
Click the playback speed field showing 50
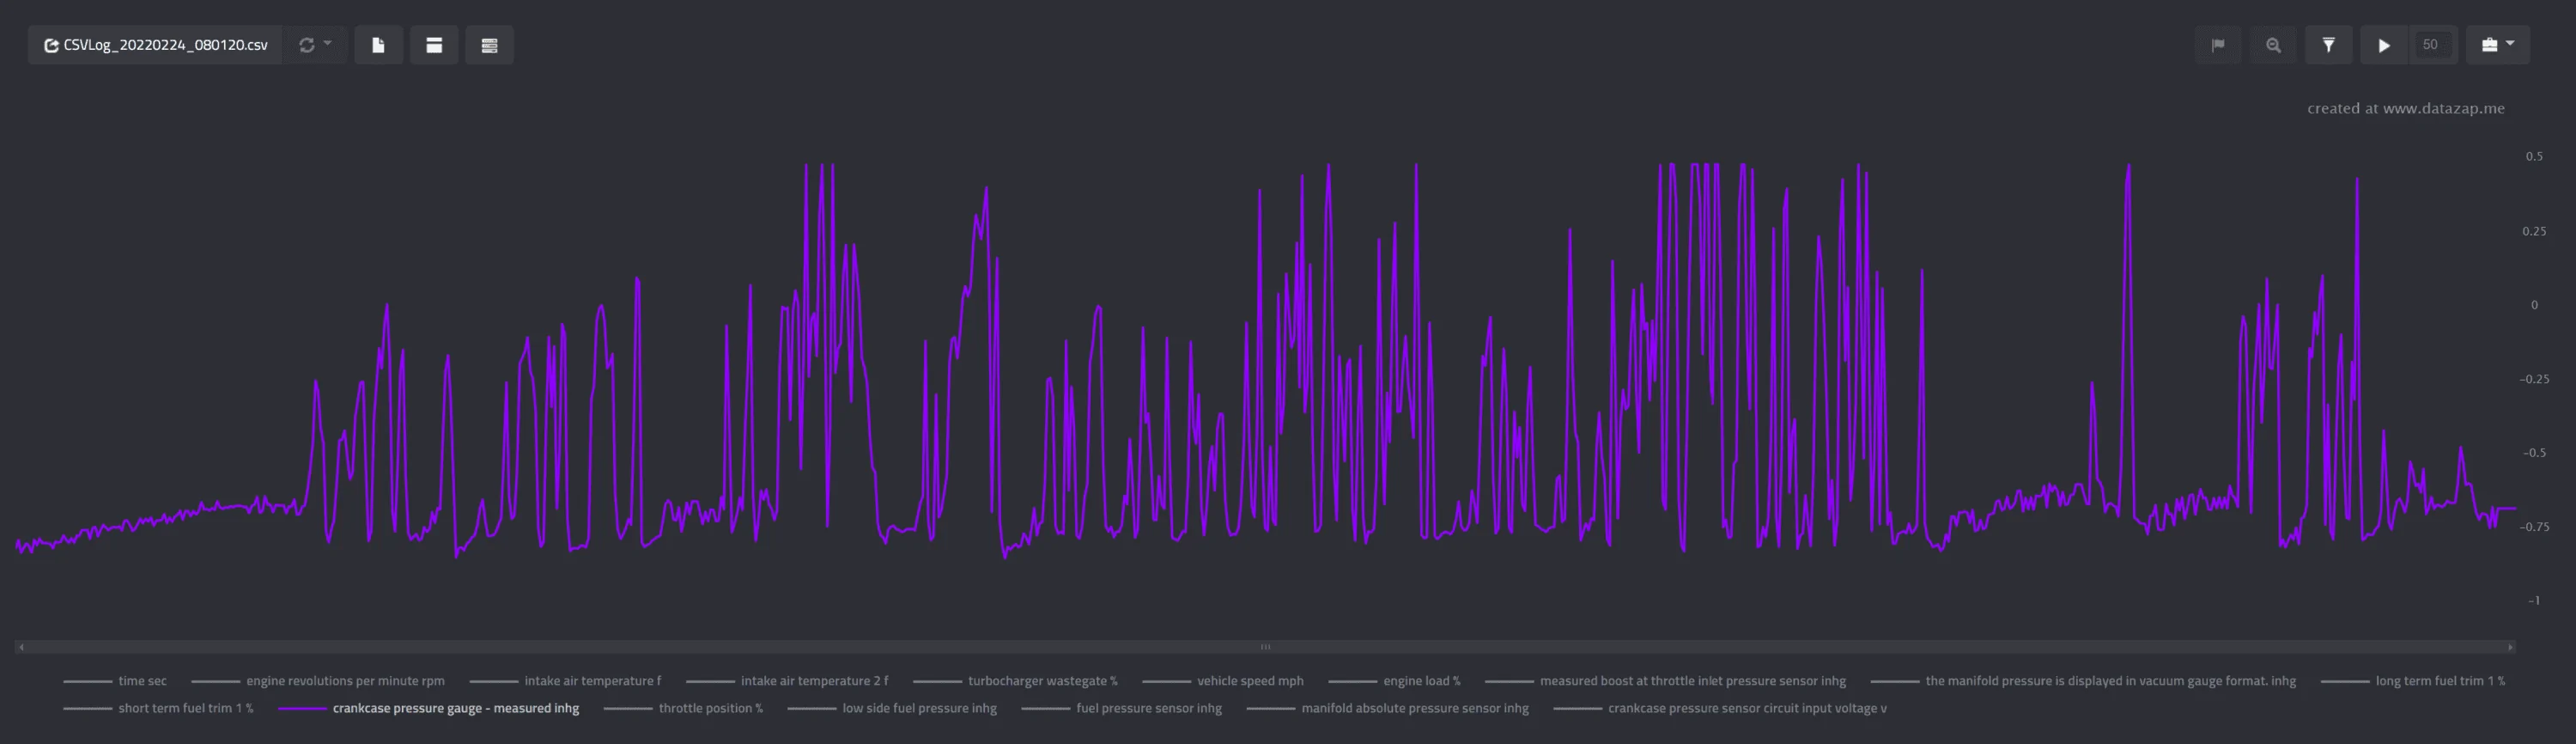[x=2430, y=45]
